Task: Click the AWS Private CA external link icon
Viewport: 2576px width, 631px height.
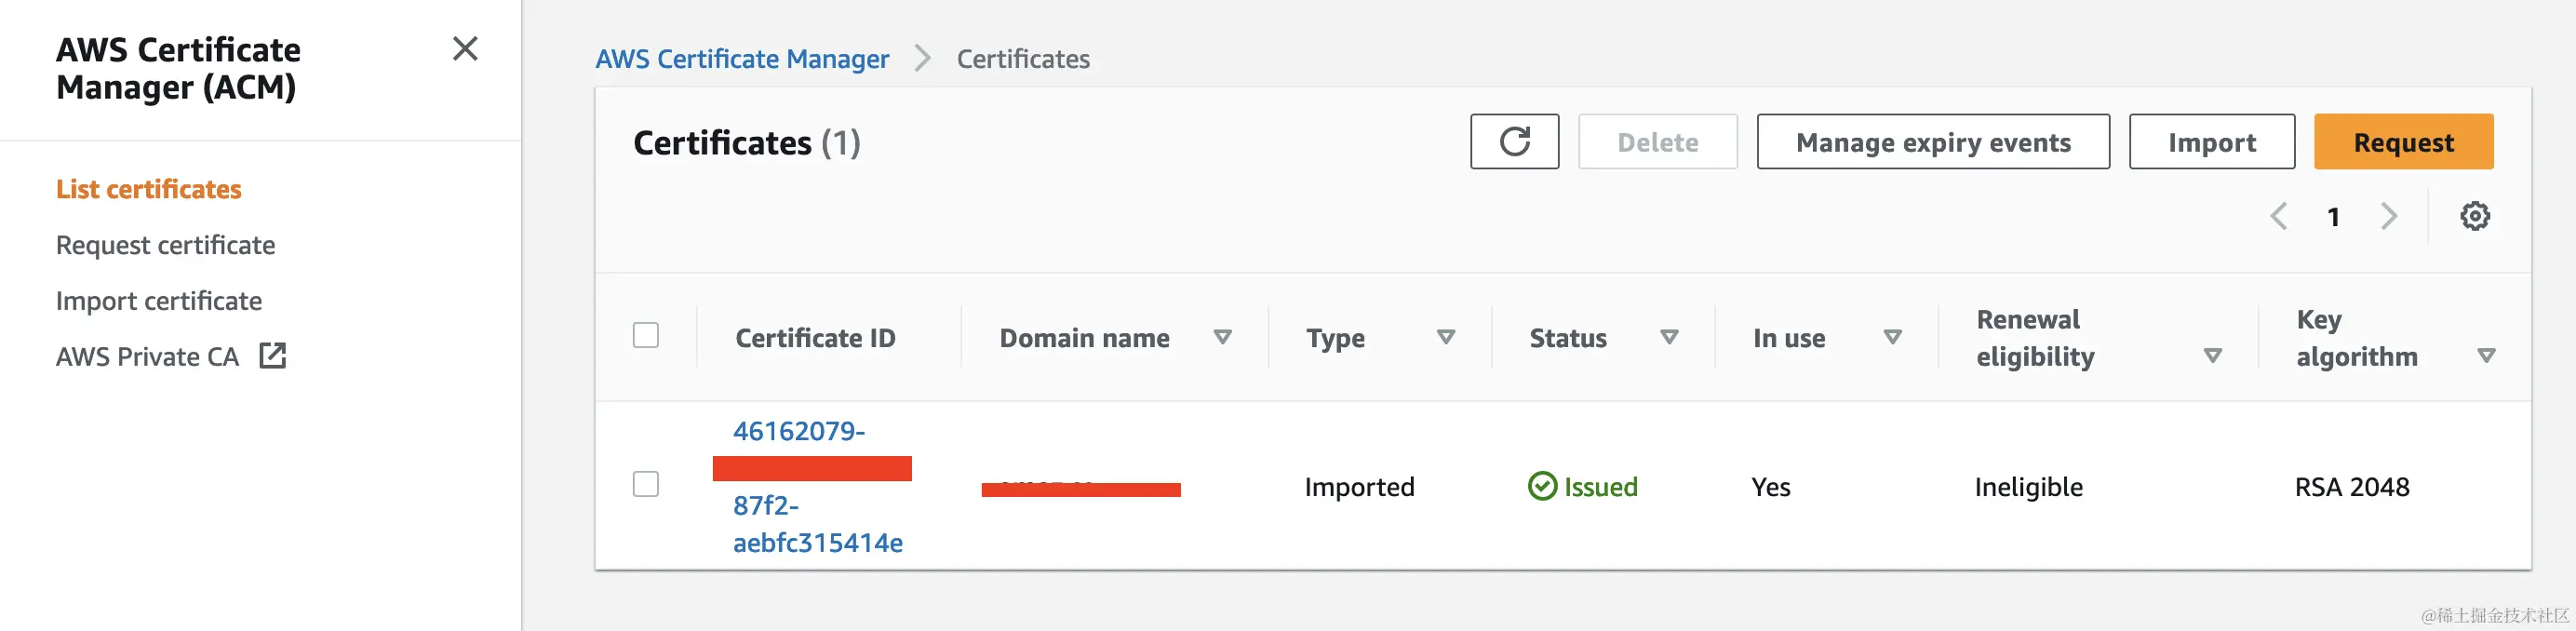Action: point(273,356)
